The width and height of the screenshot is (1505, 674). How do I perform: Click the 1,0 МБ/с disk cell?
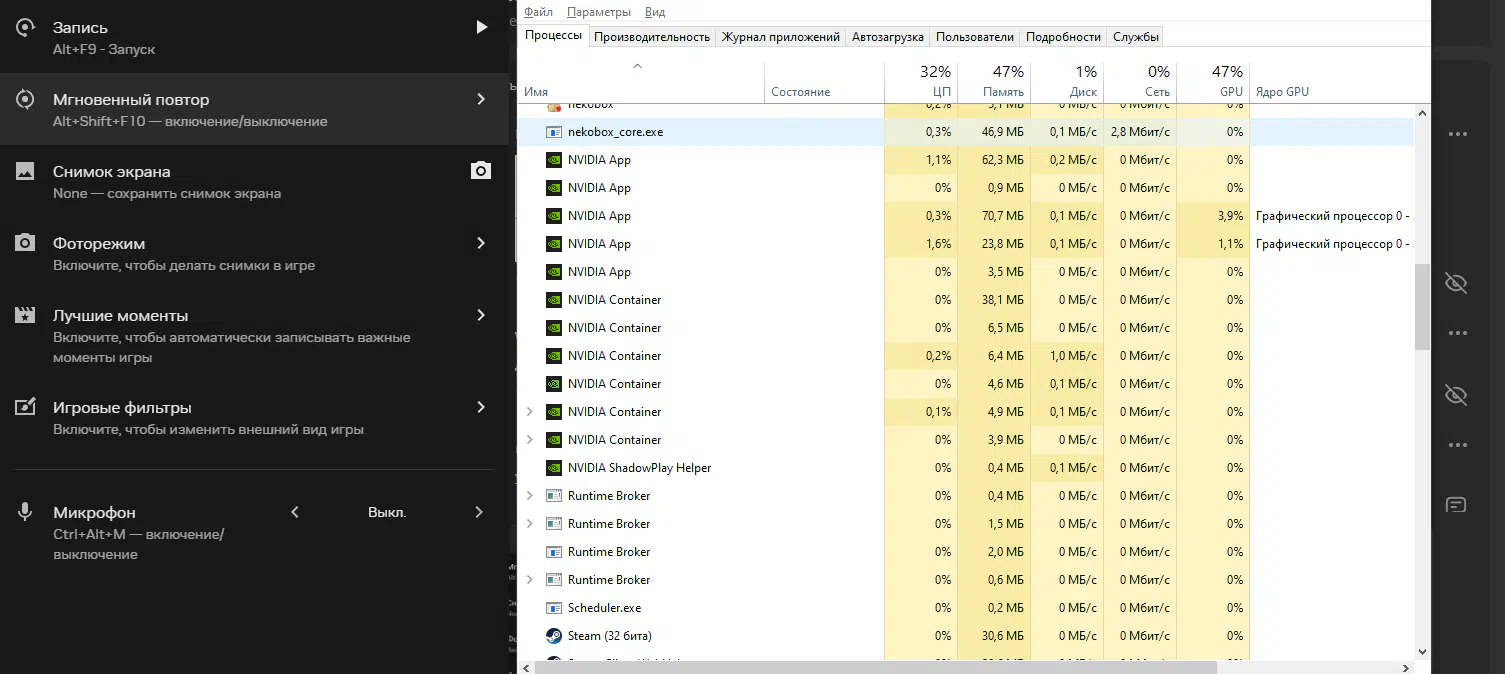(x=1067, y=356)
